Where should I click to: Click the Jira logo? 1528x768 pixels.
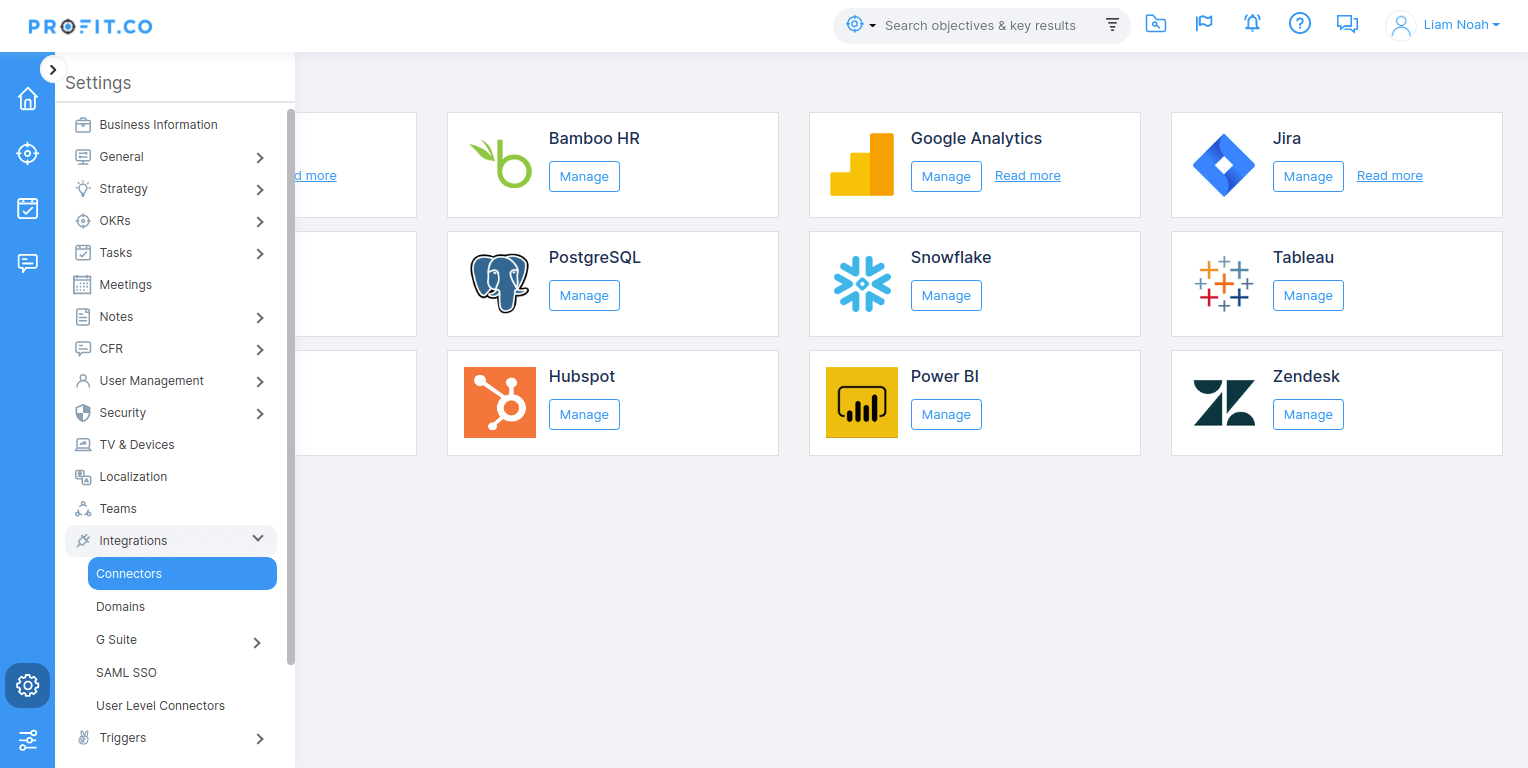point(1224,164)
